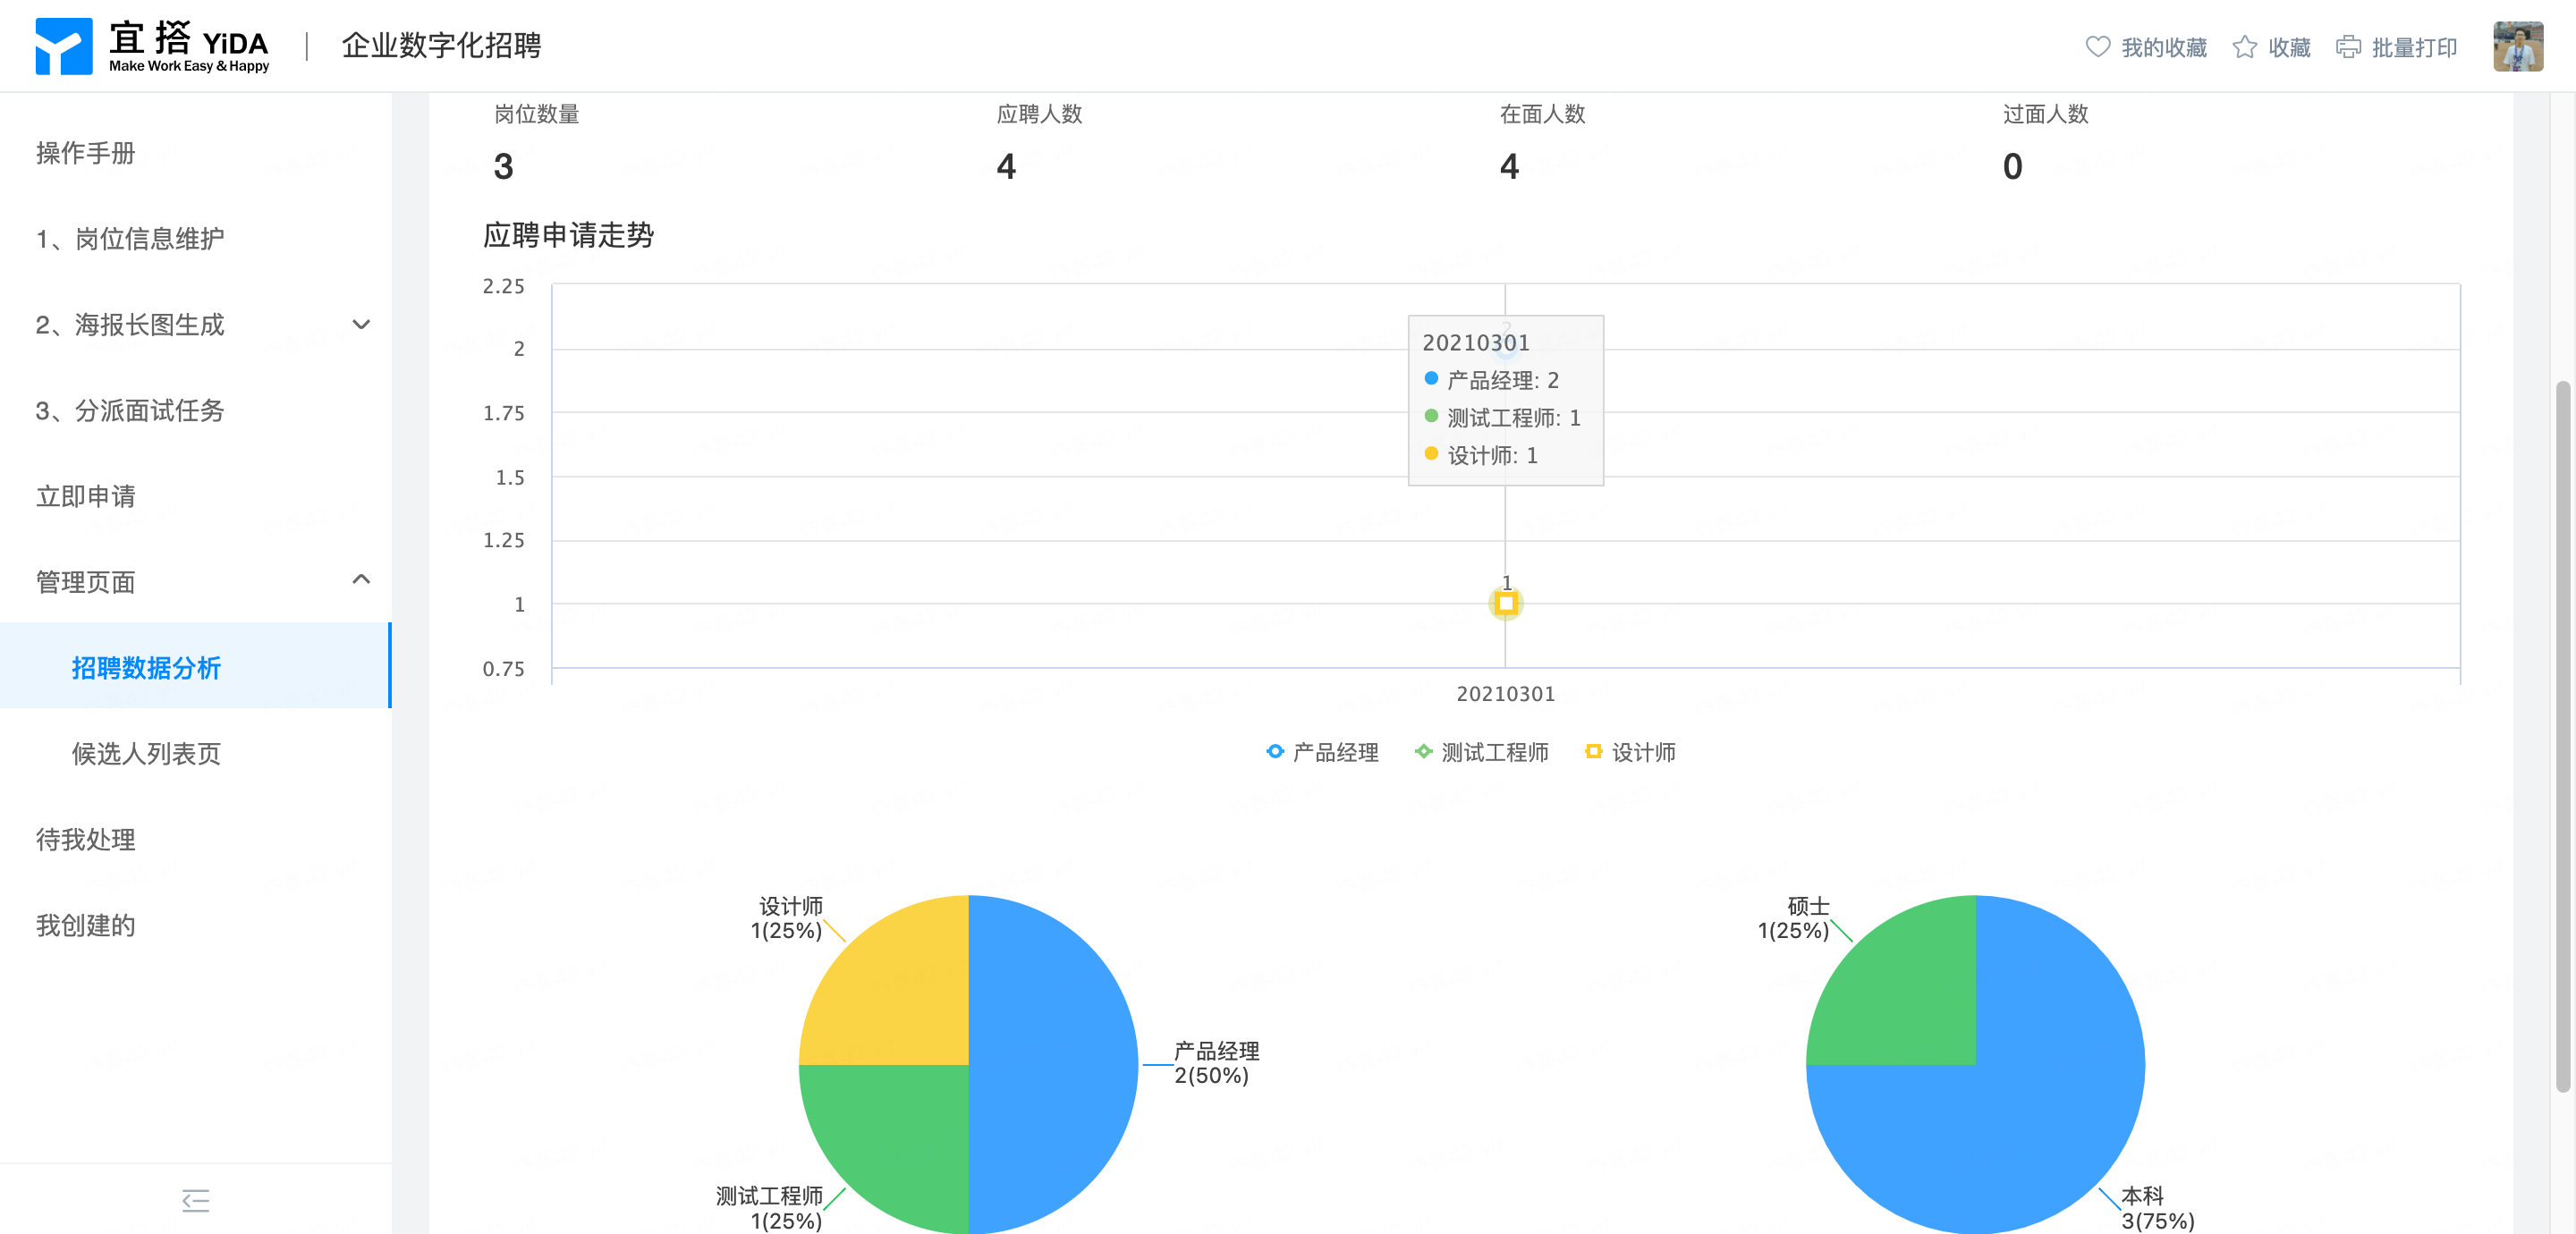Expand the 2、海报长图生成 submenu arrow
The image size is (2576, 1234).
tap(361, 324)
